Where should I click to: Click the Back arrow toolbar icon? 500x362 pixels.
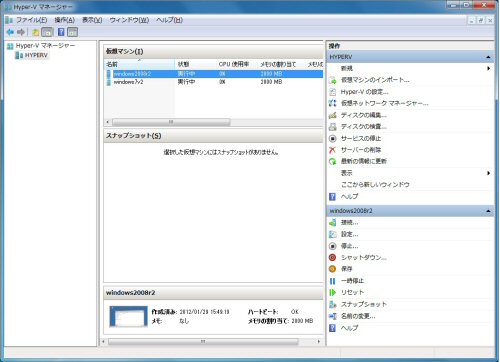click(x=10, y=32)
